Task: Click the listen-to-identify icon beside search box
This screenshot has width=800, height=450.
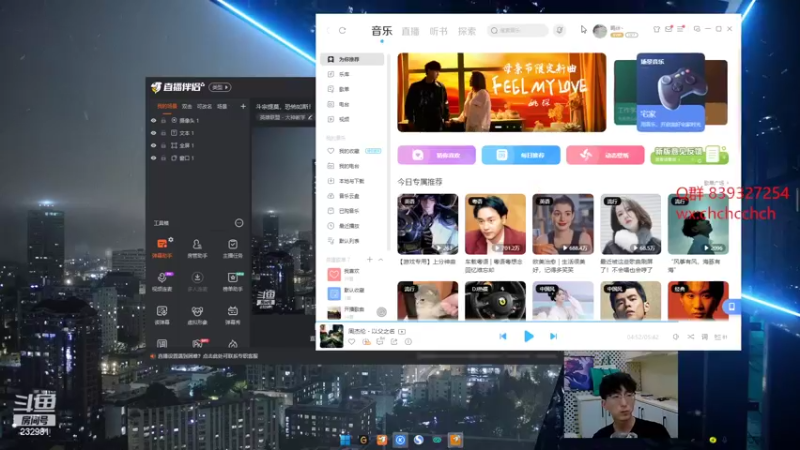Action: (x=560, y=31)
